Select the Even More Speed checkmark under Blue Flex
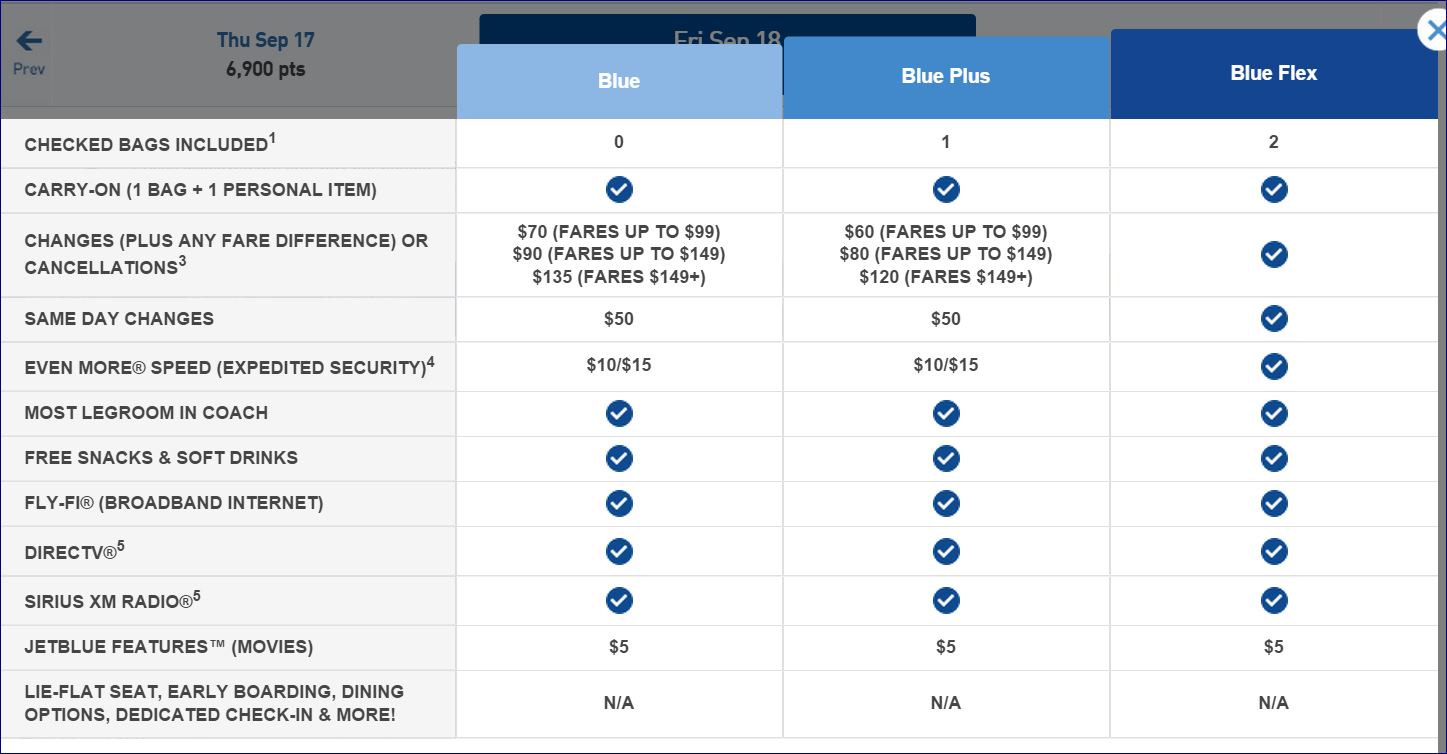 (x=1273, y=366)
